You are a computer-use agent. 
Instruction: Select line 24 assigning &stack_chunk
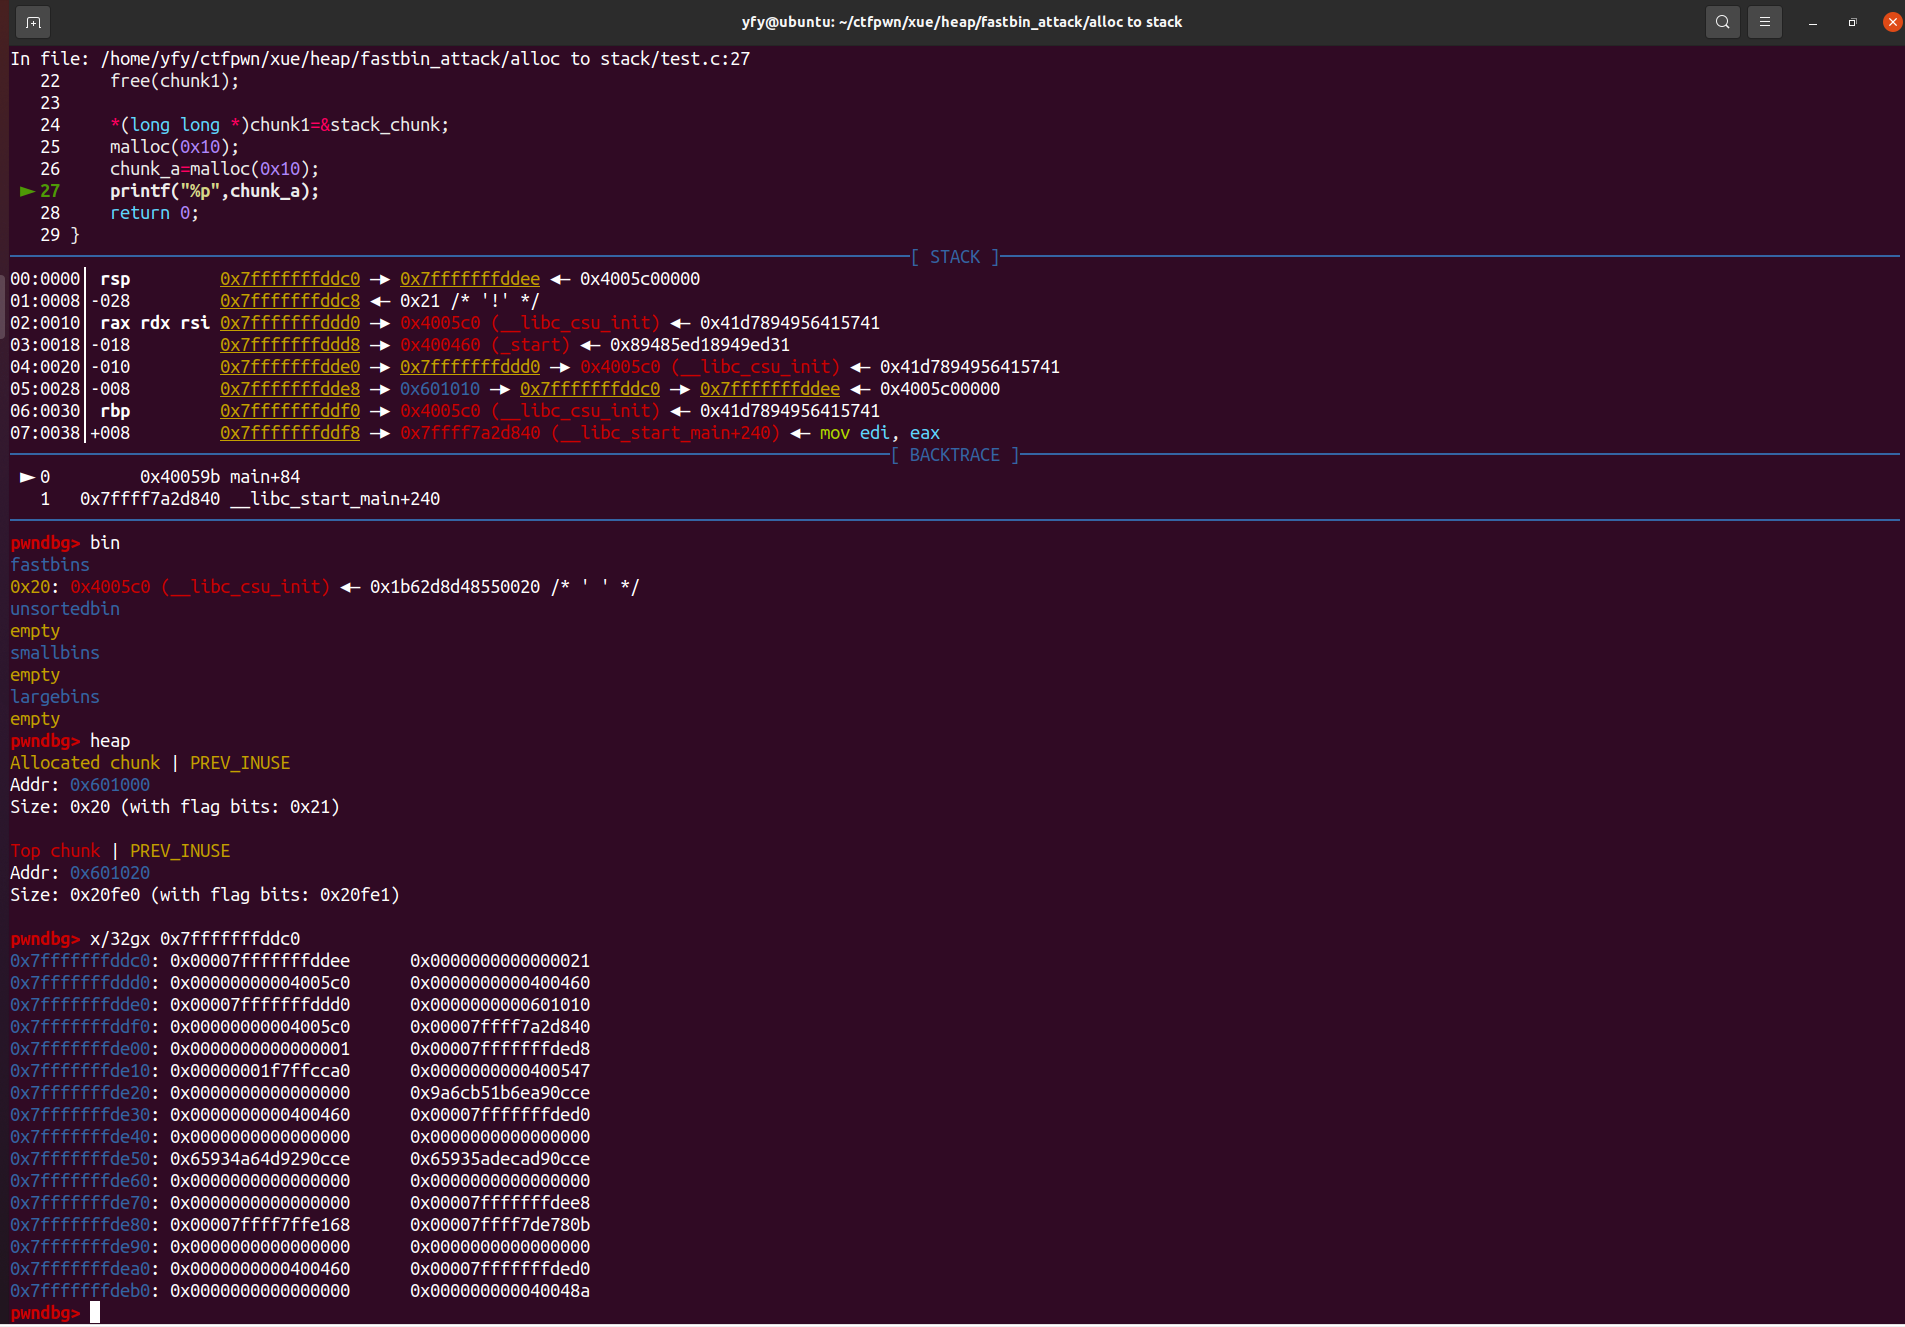[279, 125]
